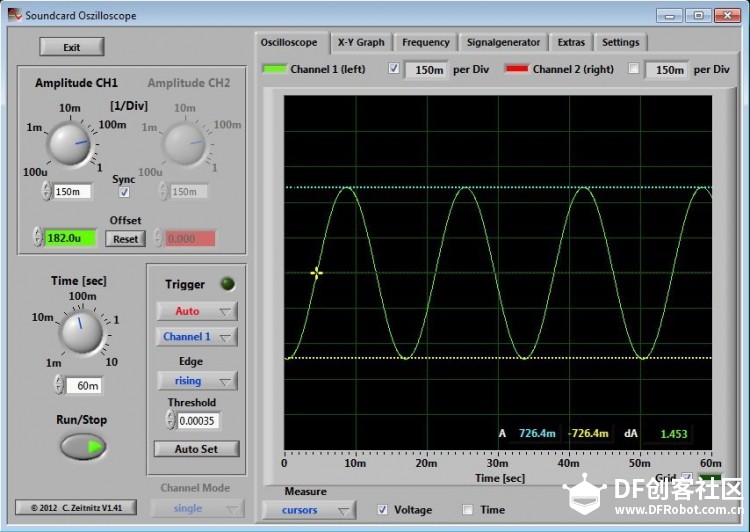Click the CH1 amplitude 150m value field
750x532 pixels.
click(x=72, y=191)
